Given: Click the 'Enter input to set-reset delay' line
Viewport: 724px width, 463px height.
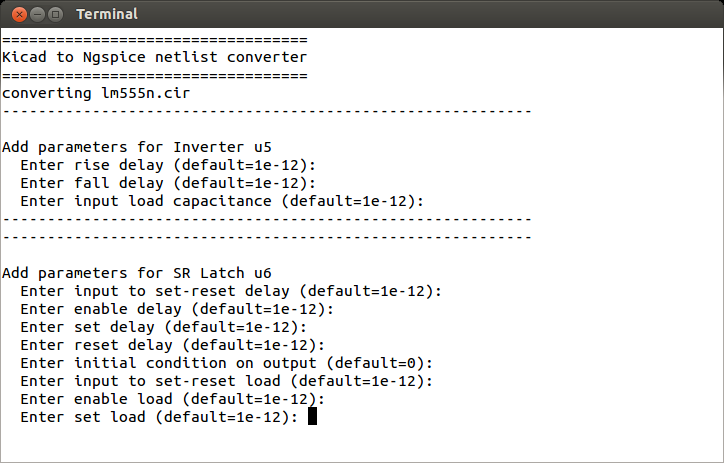Looking at the screenshot, I should tap(231, 291).
